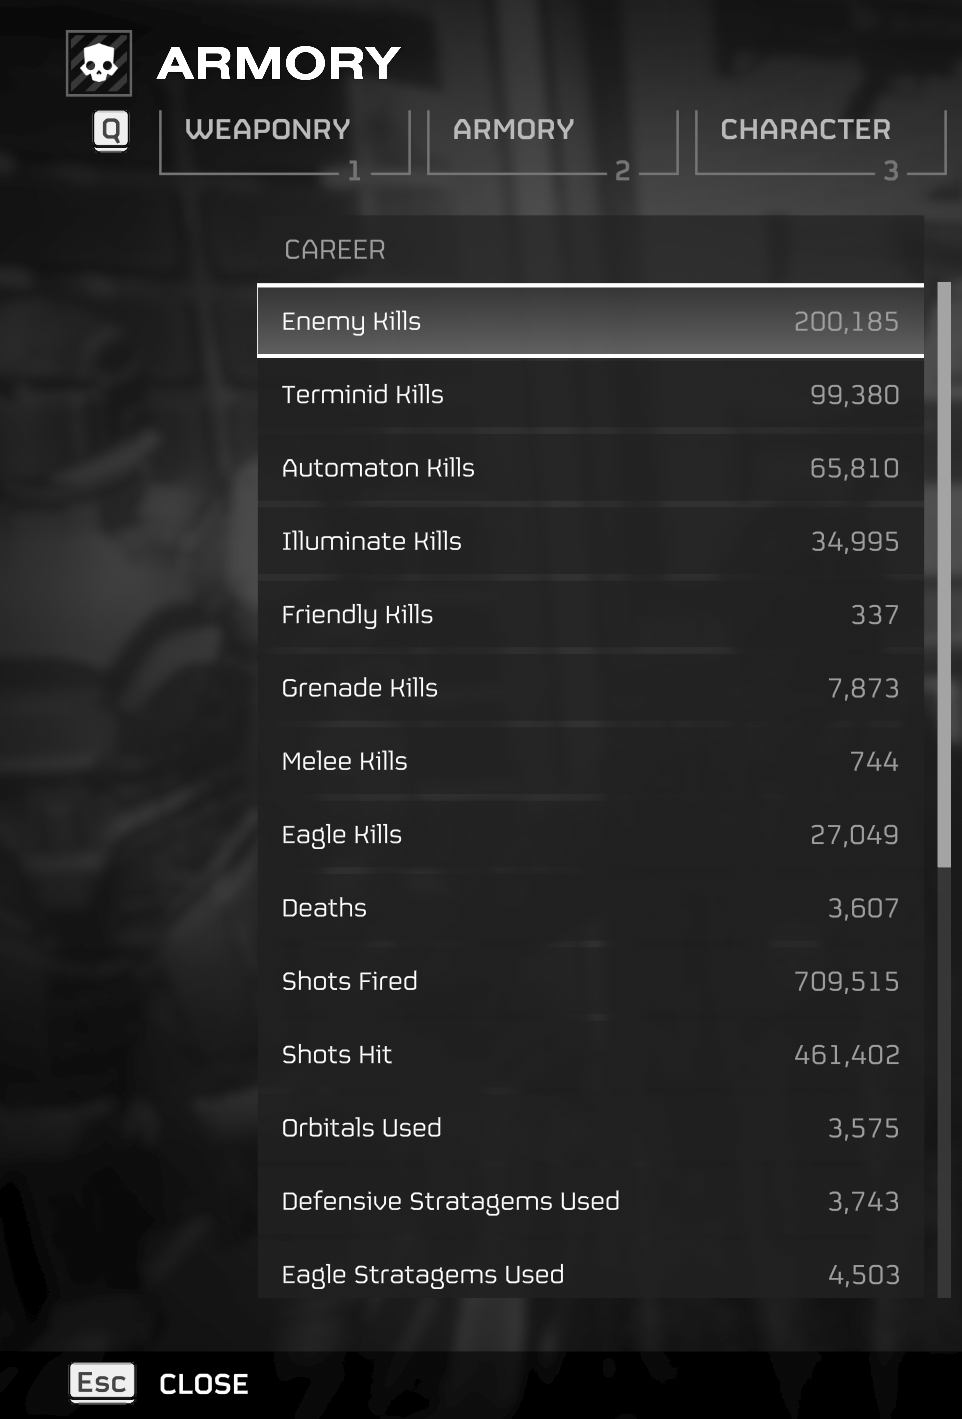The width and height of the screenshot is (962, 1419).
Task: Select the Melee Kills row
Action: tap(590, 761)
